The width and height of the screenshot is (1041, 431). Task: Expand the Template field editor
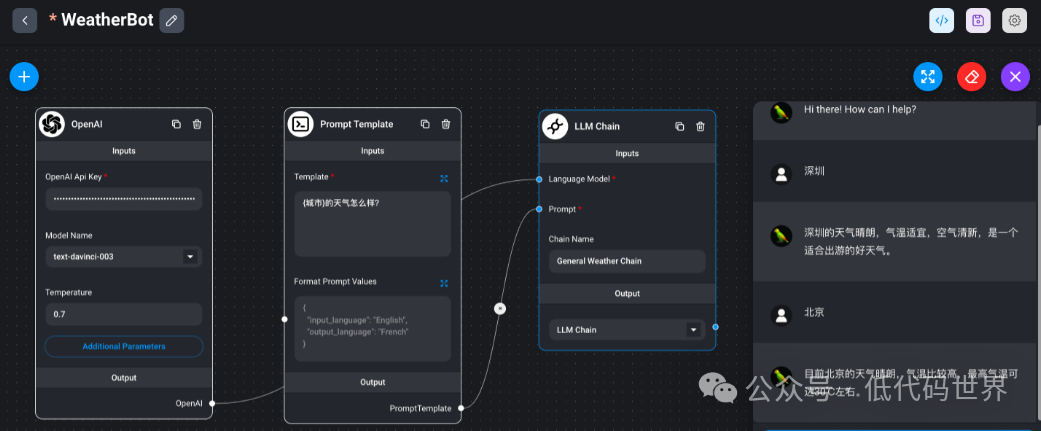(444, 179)
